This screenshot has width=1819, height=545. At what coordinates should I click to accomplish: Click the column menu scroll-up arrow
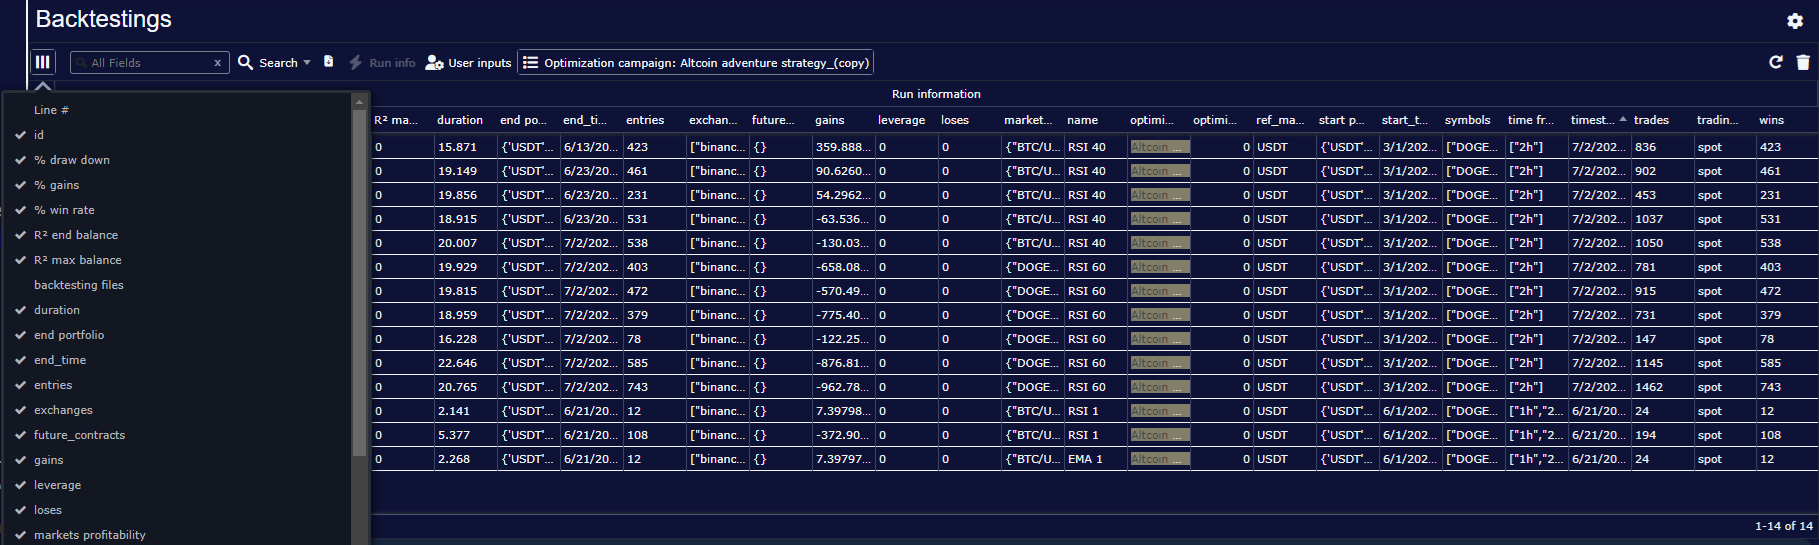[x=359, y=102]
